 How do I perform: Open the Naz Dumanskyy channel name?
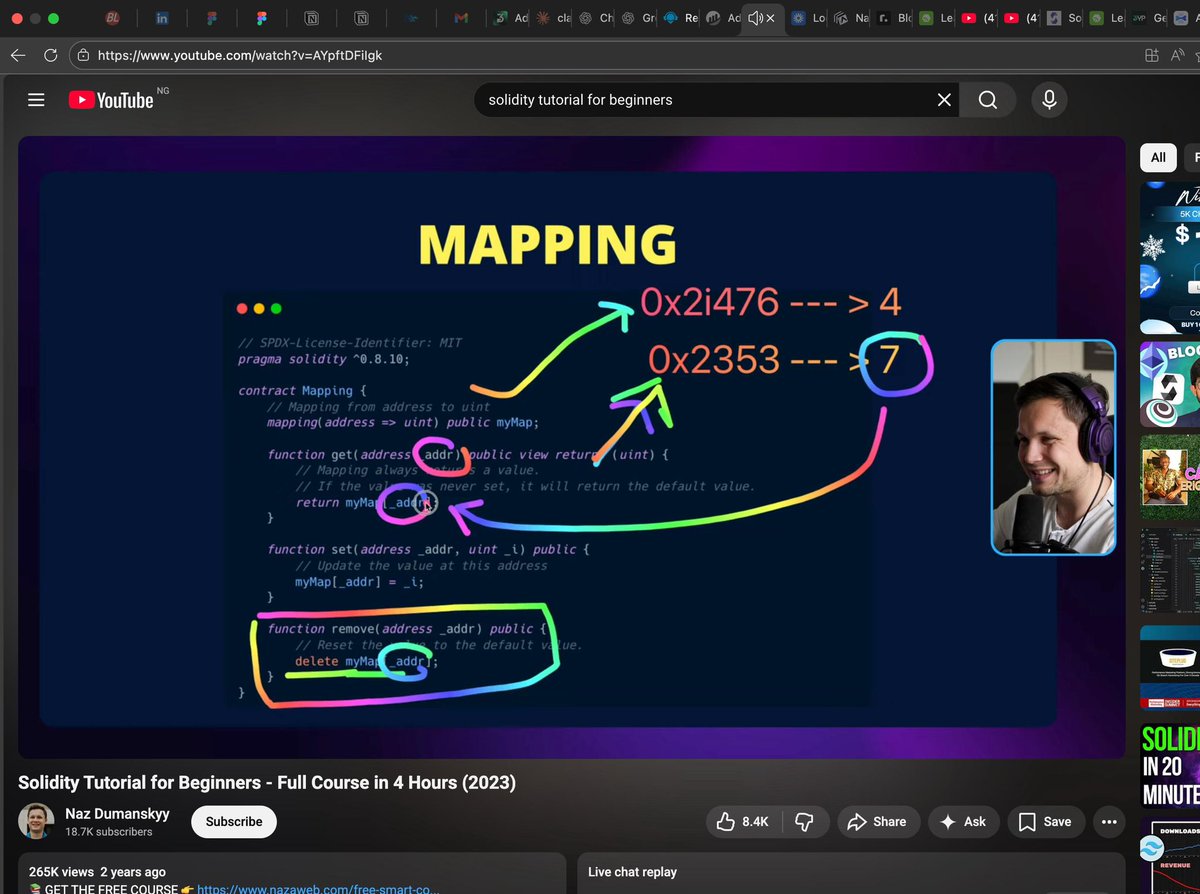pyautogui.click(x=117, y=814)
